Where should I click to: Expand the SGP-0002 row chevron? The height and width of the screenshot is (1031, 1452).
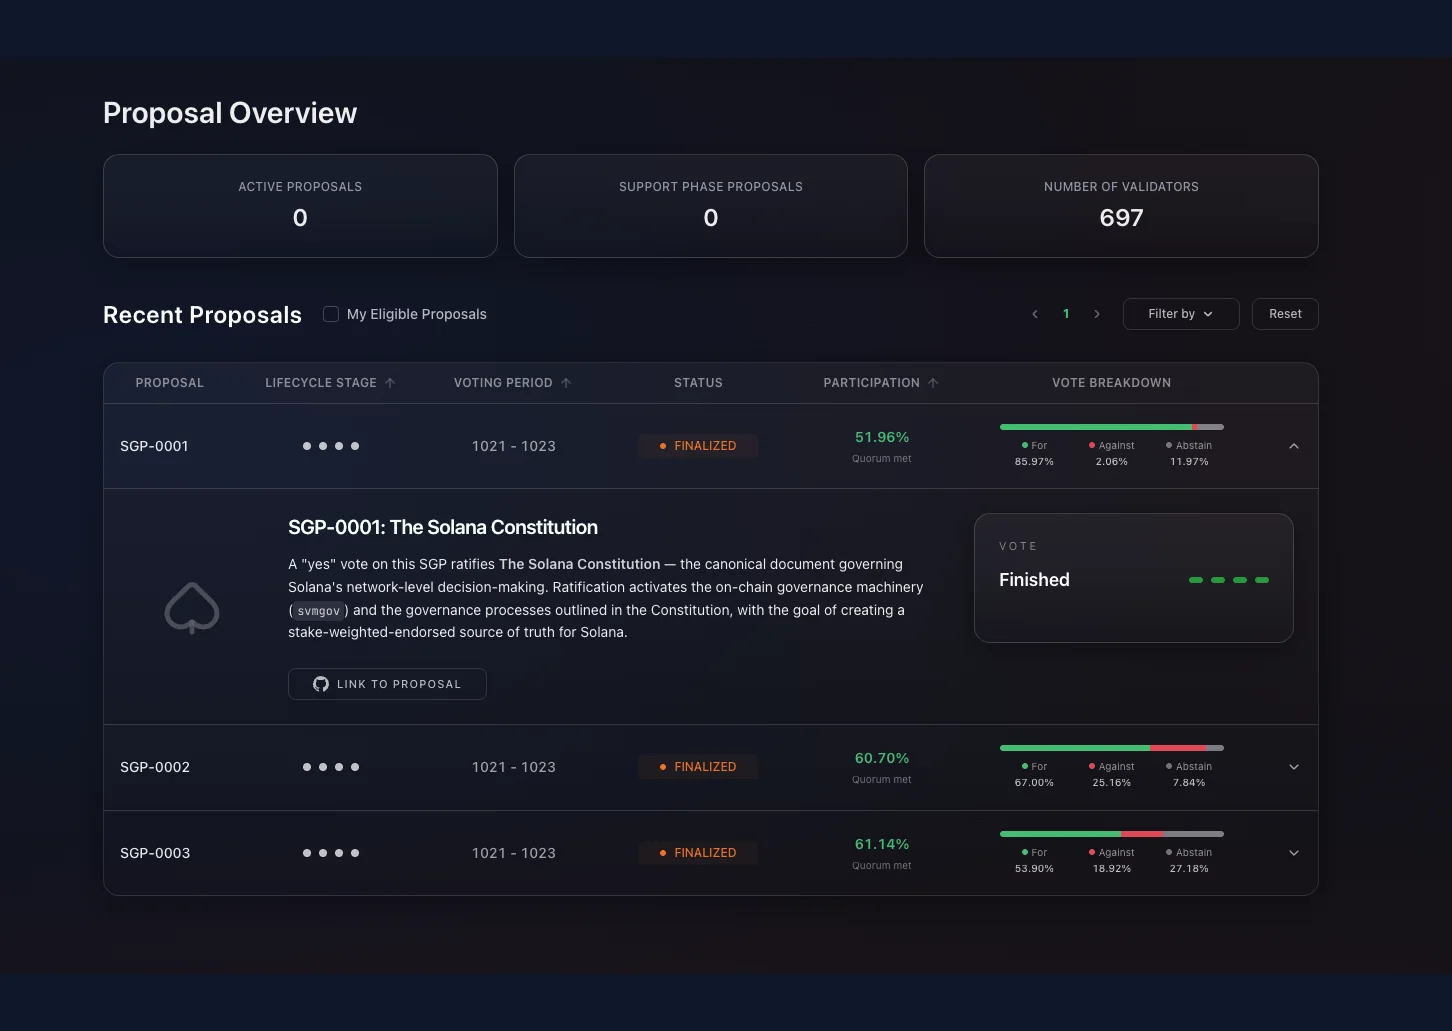(x=1294, y=767)
